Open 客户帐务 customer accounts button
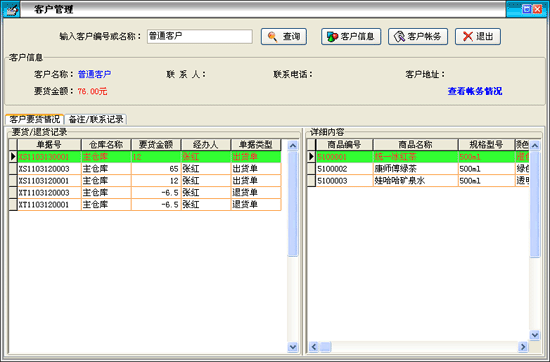The image size is (550, 362). coord(418,36)
